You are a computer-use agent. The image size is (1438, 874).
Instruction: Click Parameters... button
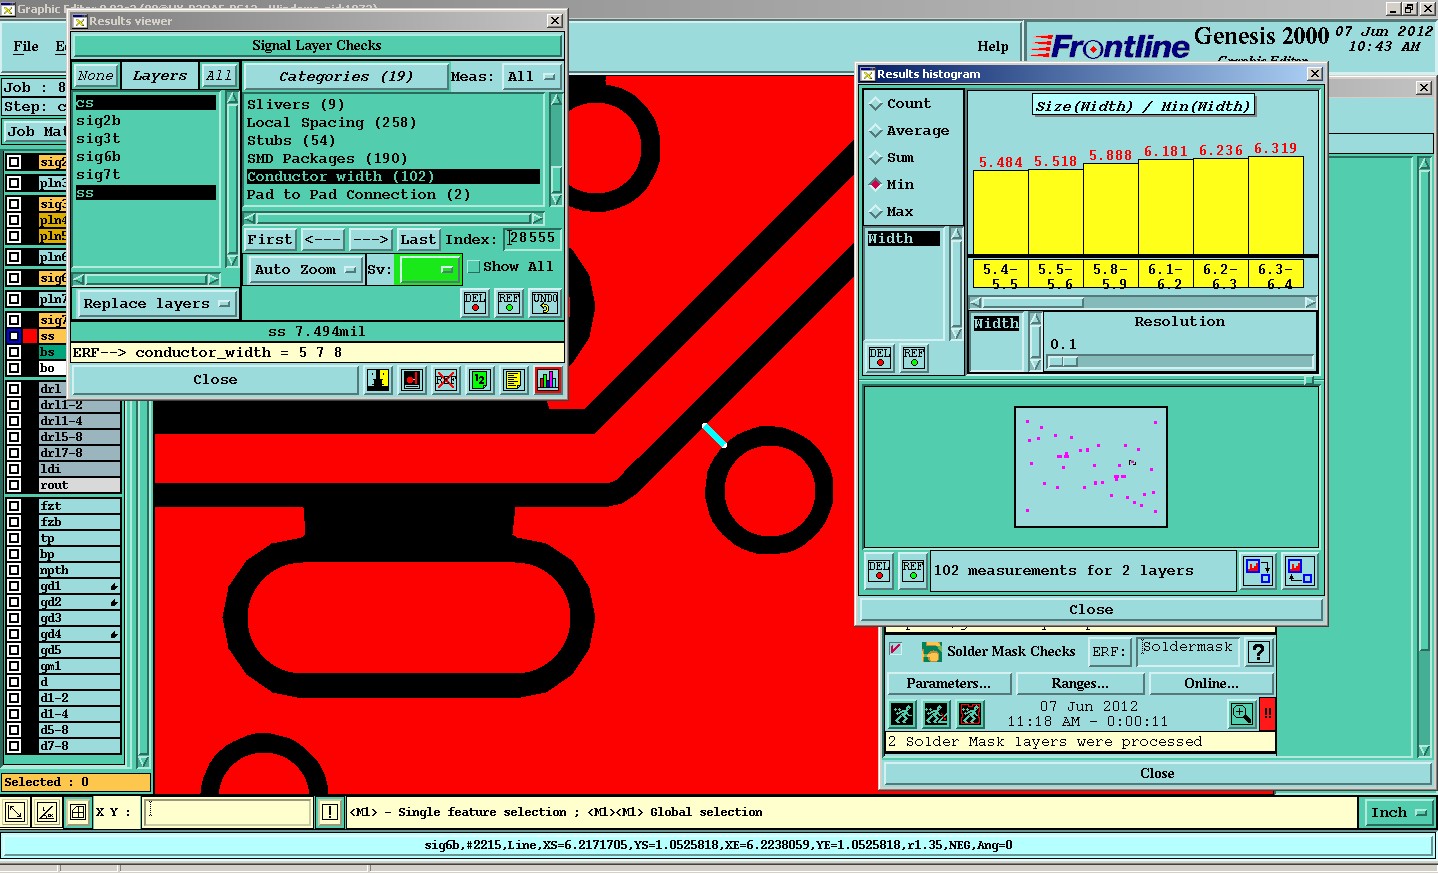click(x=949, y=684)
